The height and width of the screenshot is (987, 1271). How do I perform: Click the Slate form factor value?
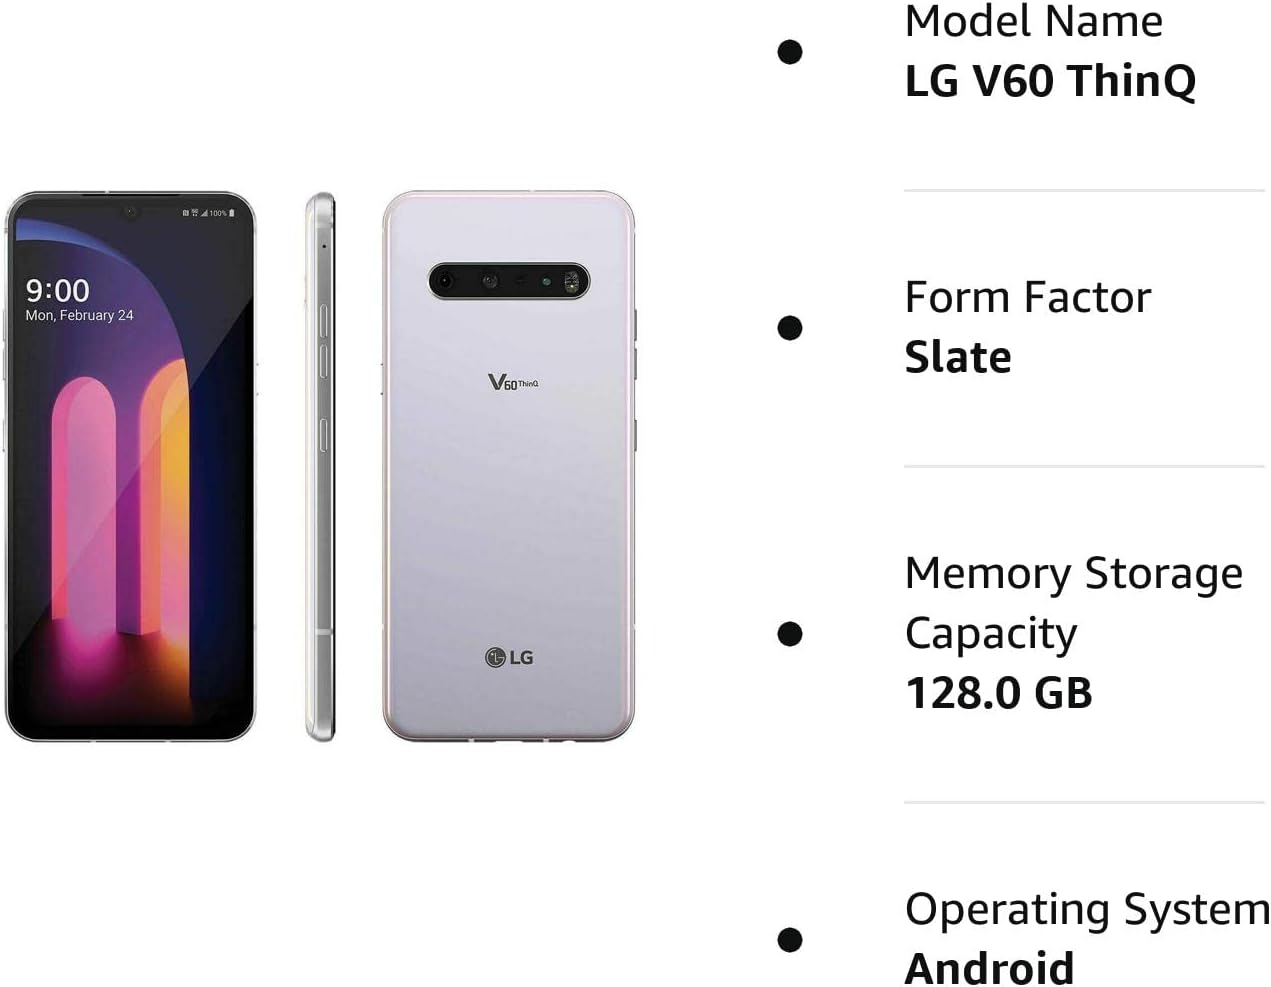958,357
